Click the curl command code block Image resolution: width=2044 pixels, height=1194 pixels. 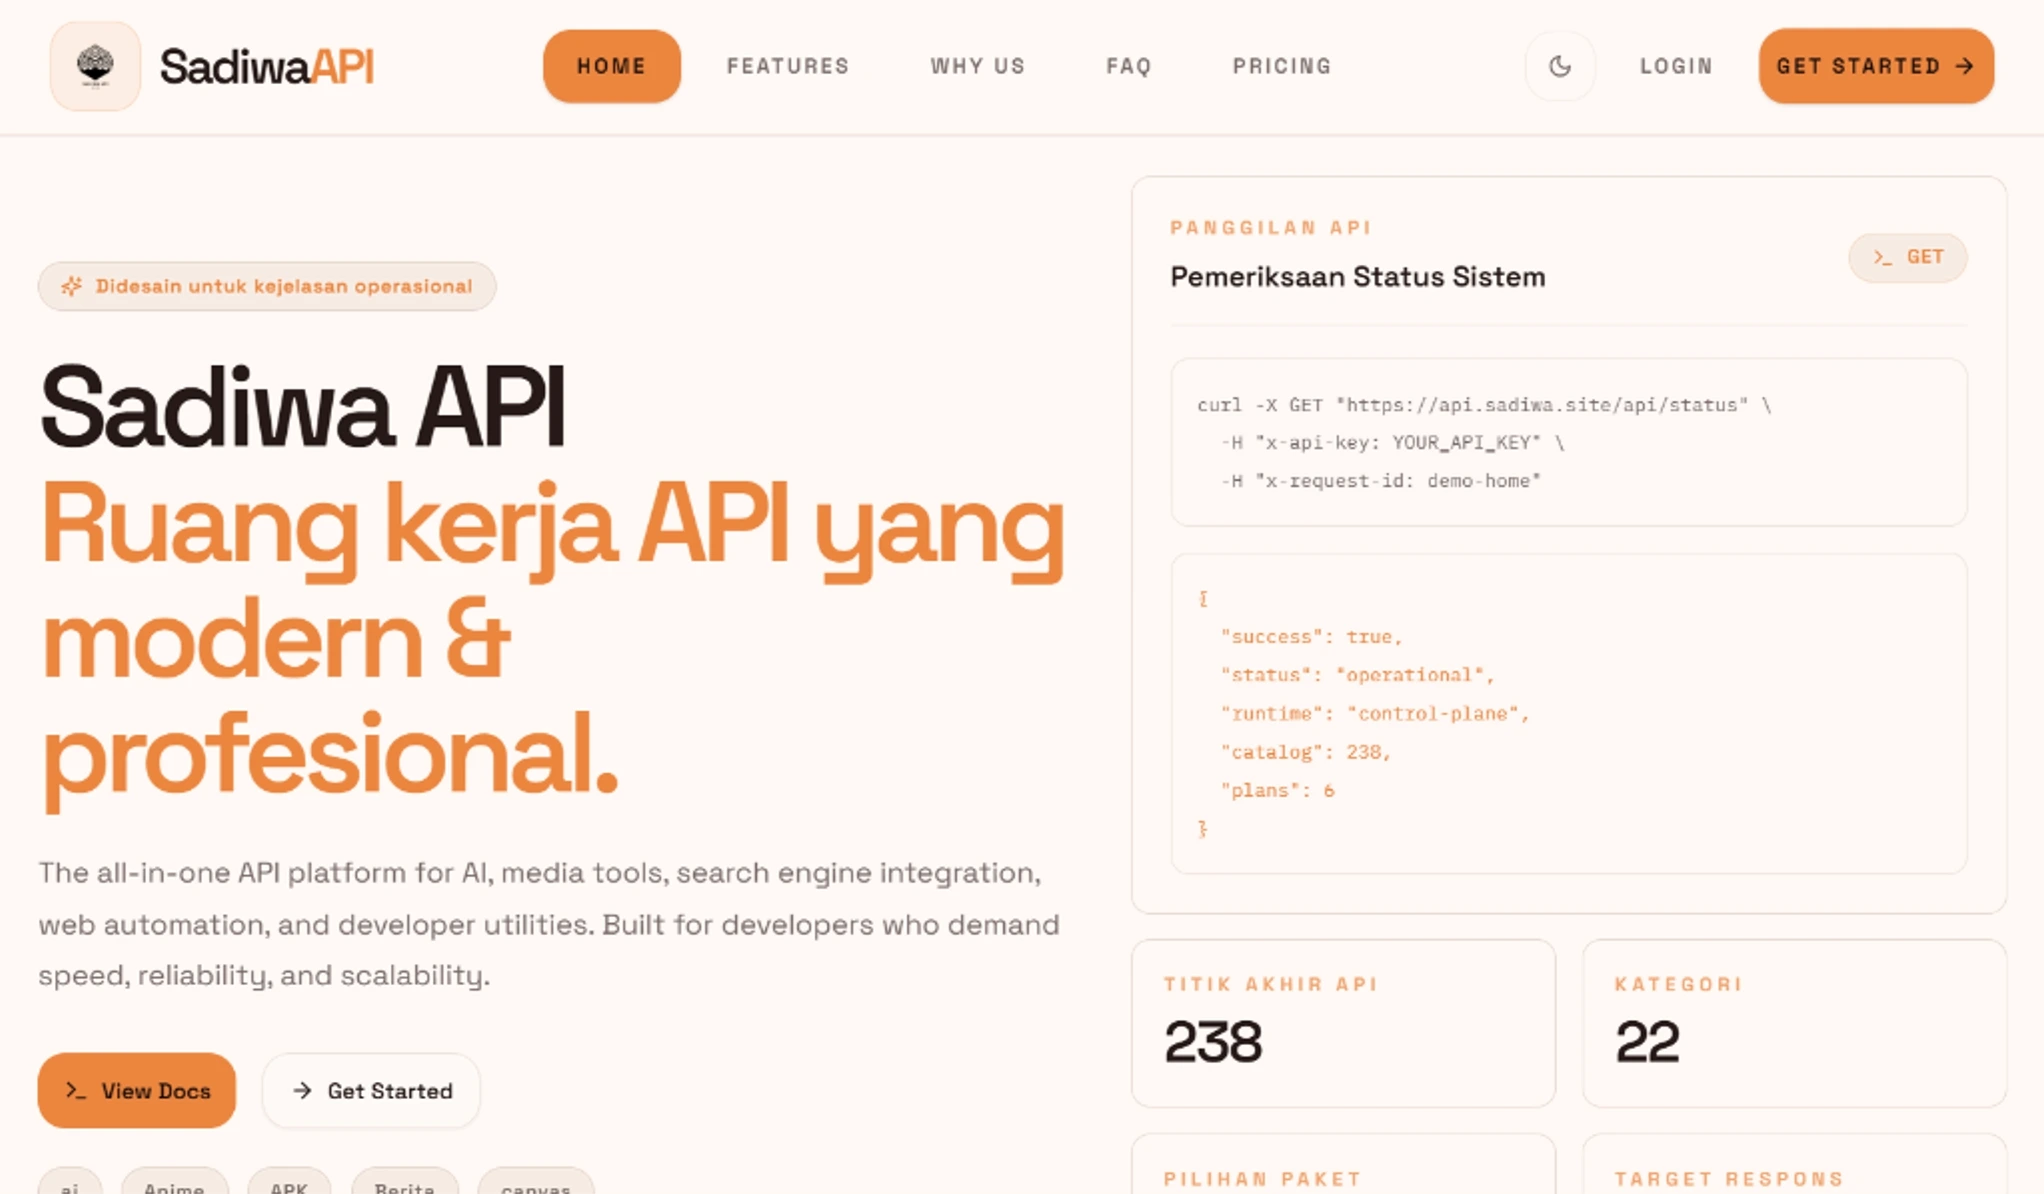(1568, 442)
